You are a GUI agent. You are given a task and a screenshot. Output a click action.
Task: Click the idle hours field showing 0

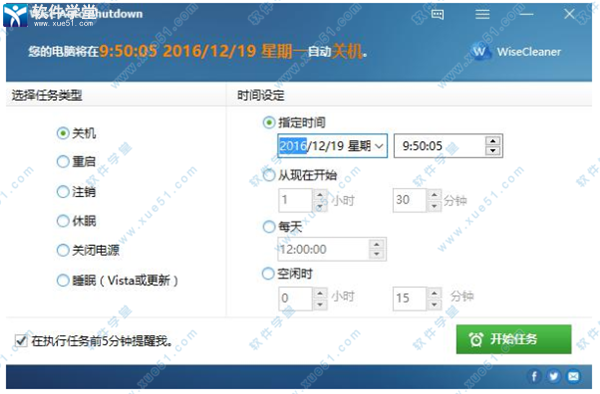click(296, 298)
